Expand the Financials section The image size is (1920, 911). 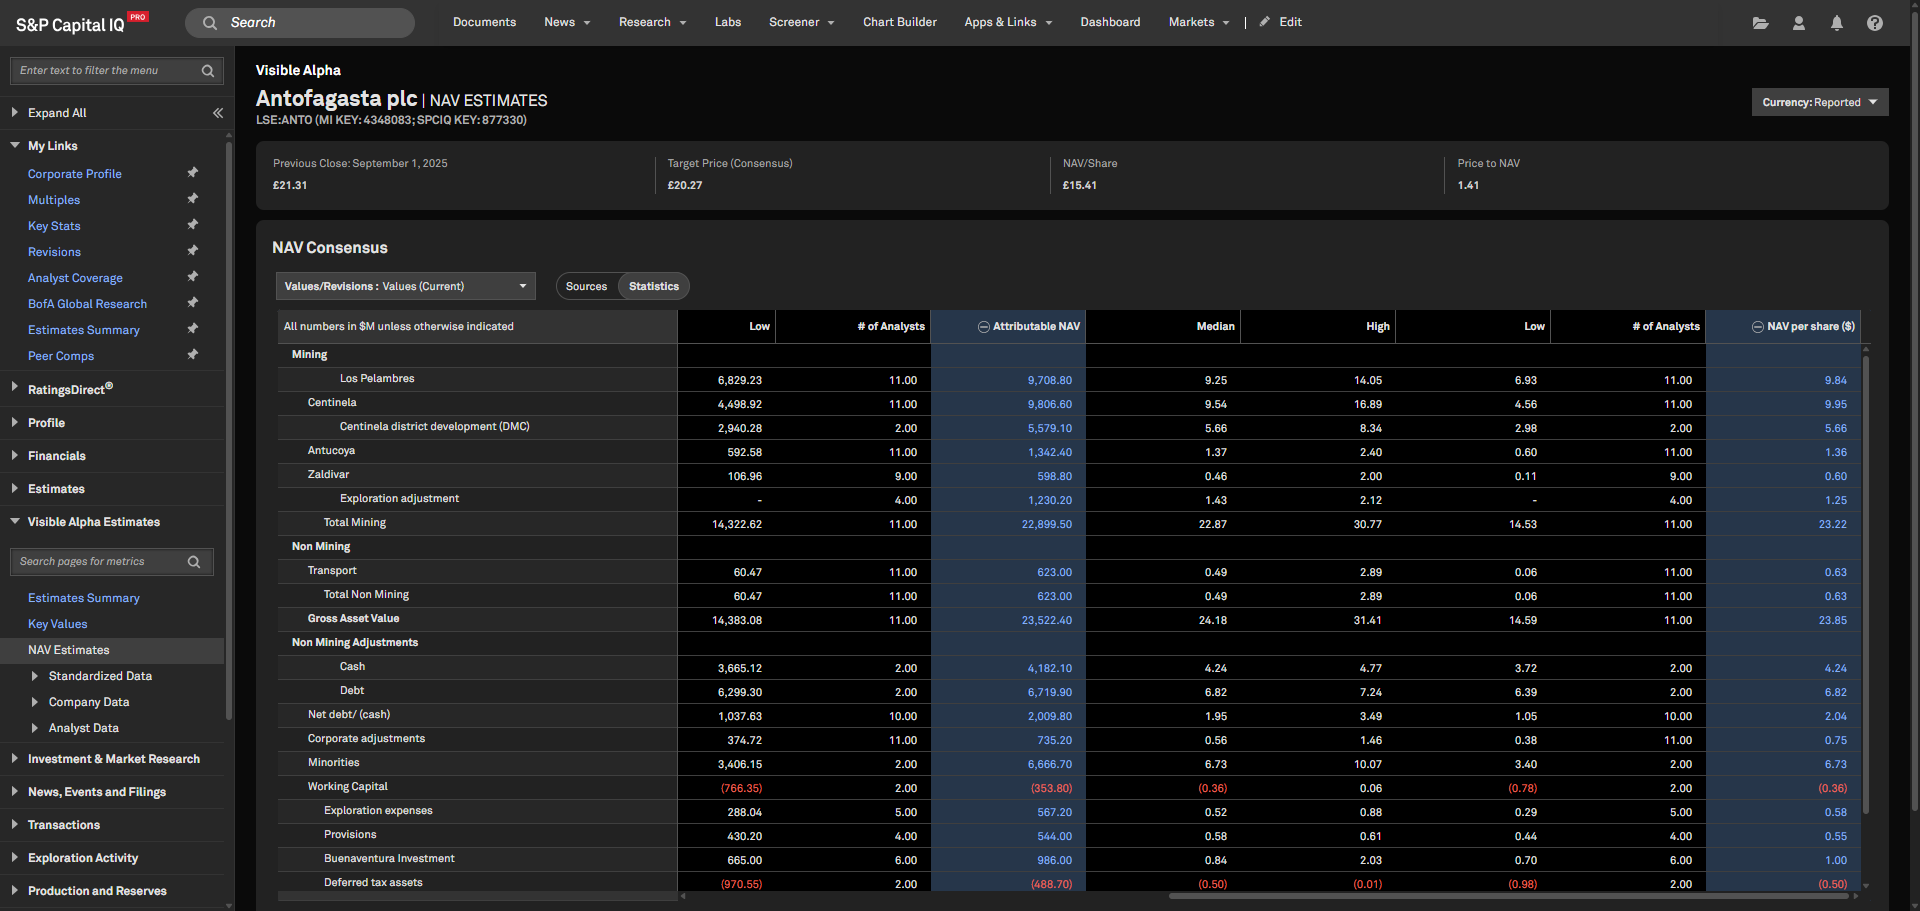[15, 455]
